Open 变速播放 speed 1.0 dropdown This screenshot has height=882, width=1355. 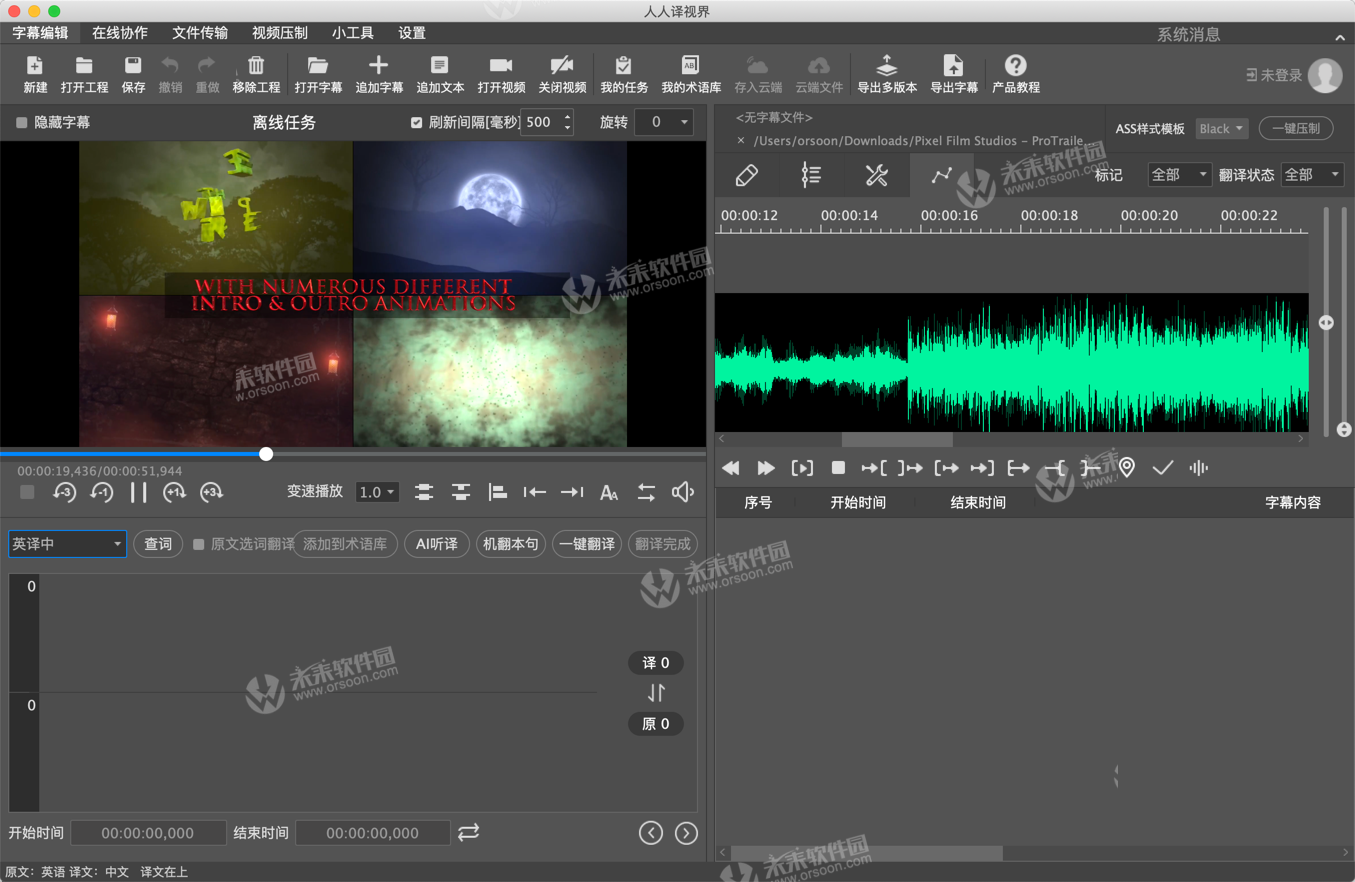coord(378,492)
